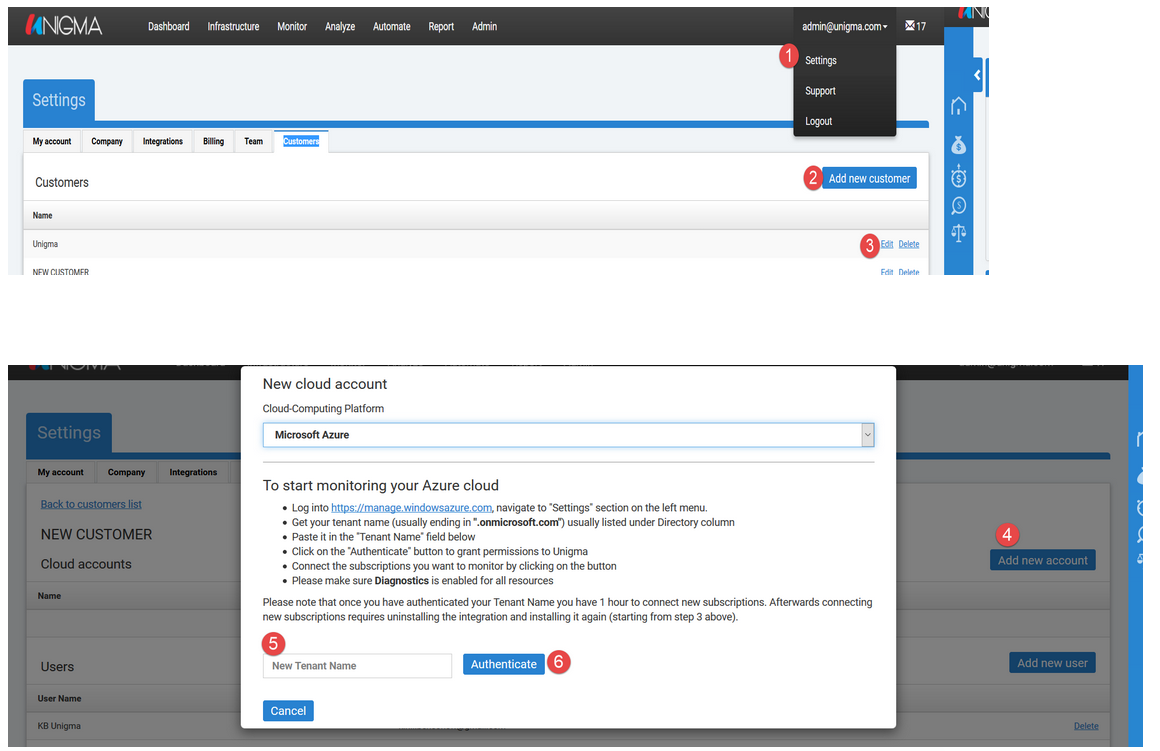Choose Support from the account menu

[820, 91]
